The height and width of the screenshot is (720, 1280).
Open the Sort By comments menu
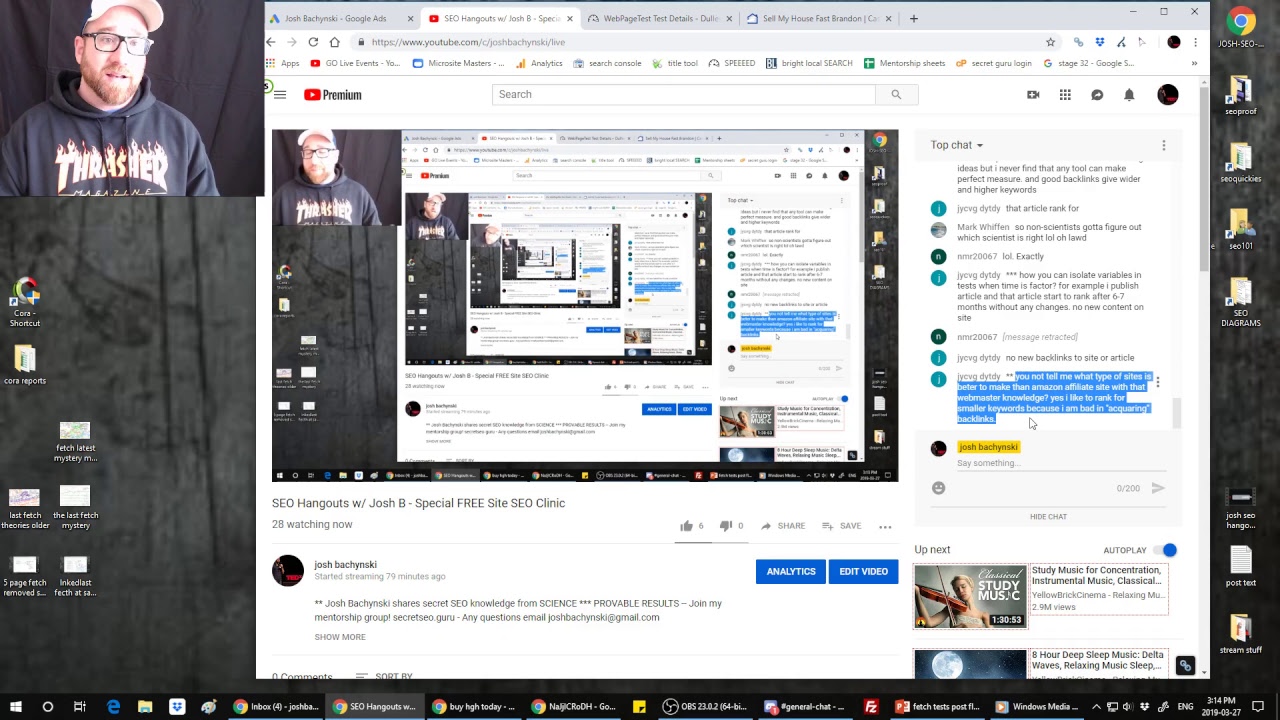(384, 677)
